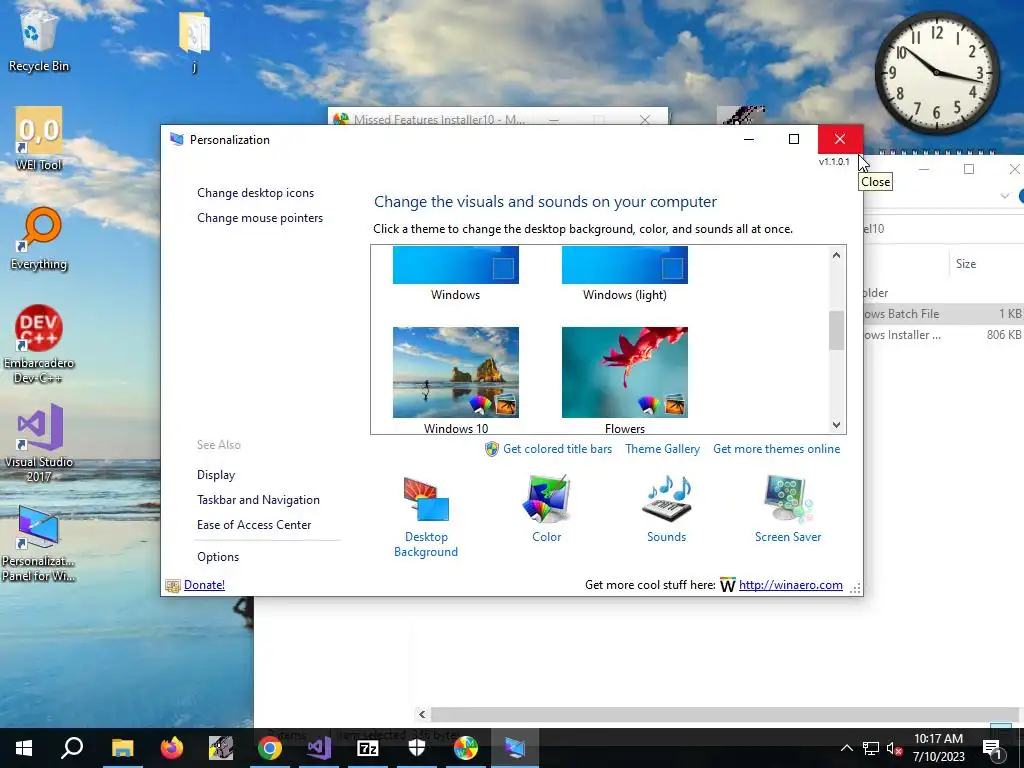Click the Donate! link
Viewport: 1024px width, 768px height.
204,584
